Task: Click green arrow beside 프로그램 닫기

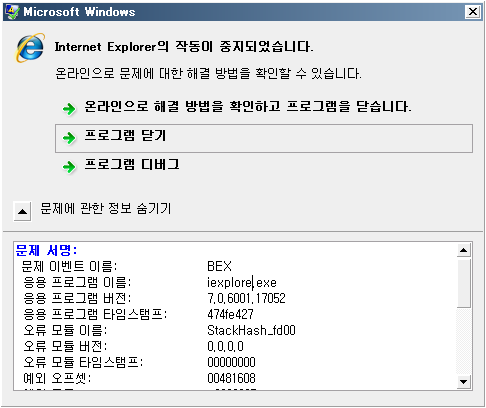Action: 69,138
